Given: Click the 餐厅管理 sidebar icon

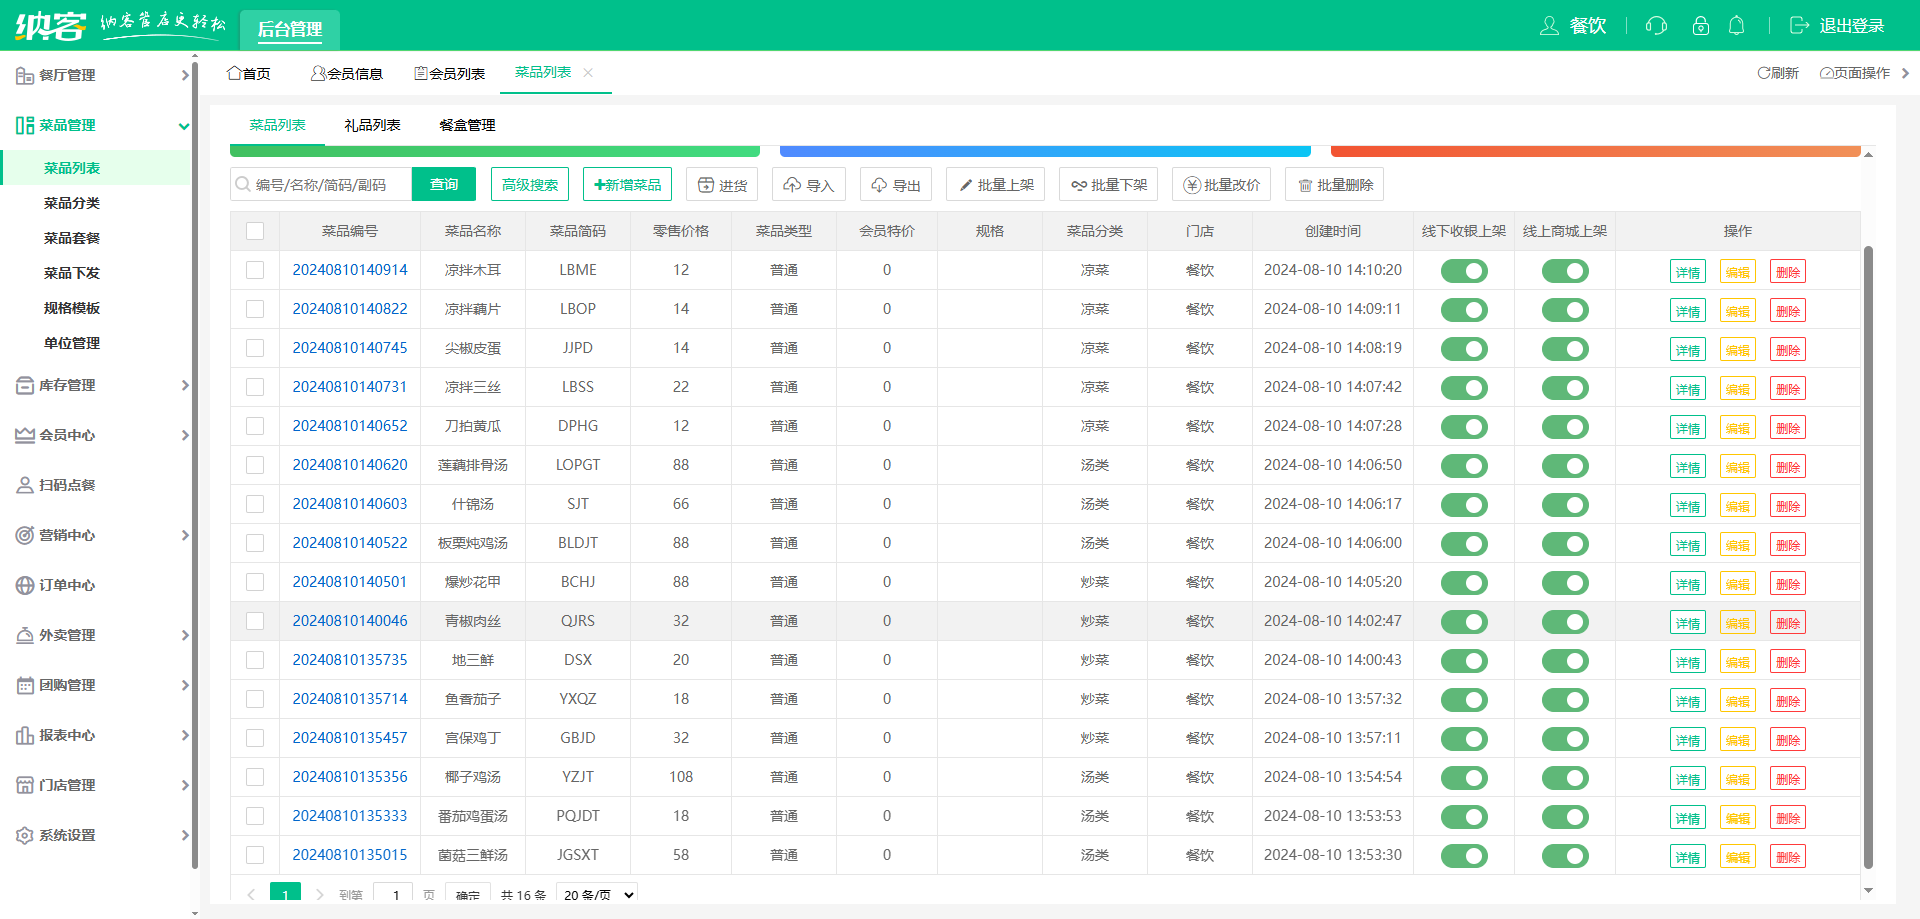Looking at the screenshot, I should (25, 75).
